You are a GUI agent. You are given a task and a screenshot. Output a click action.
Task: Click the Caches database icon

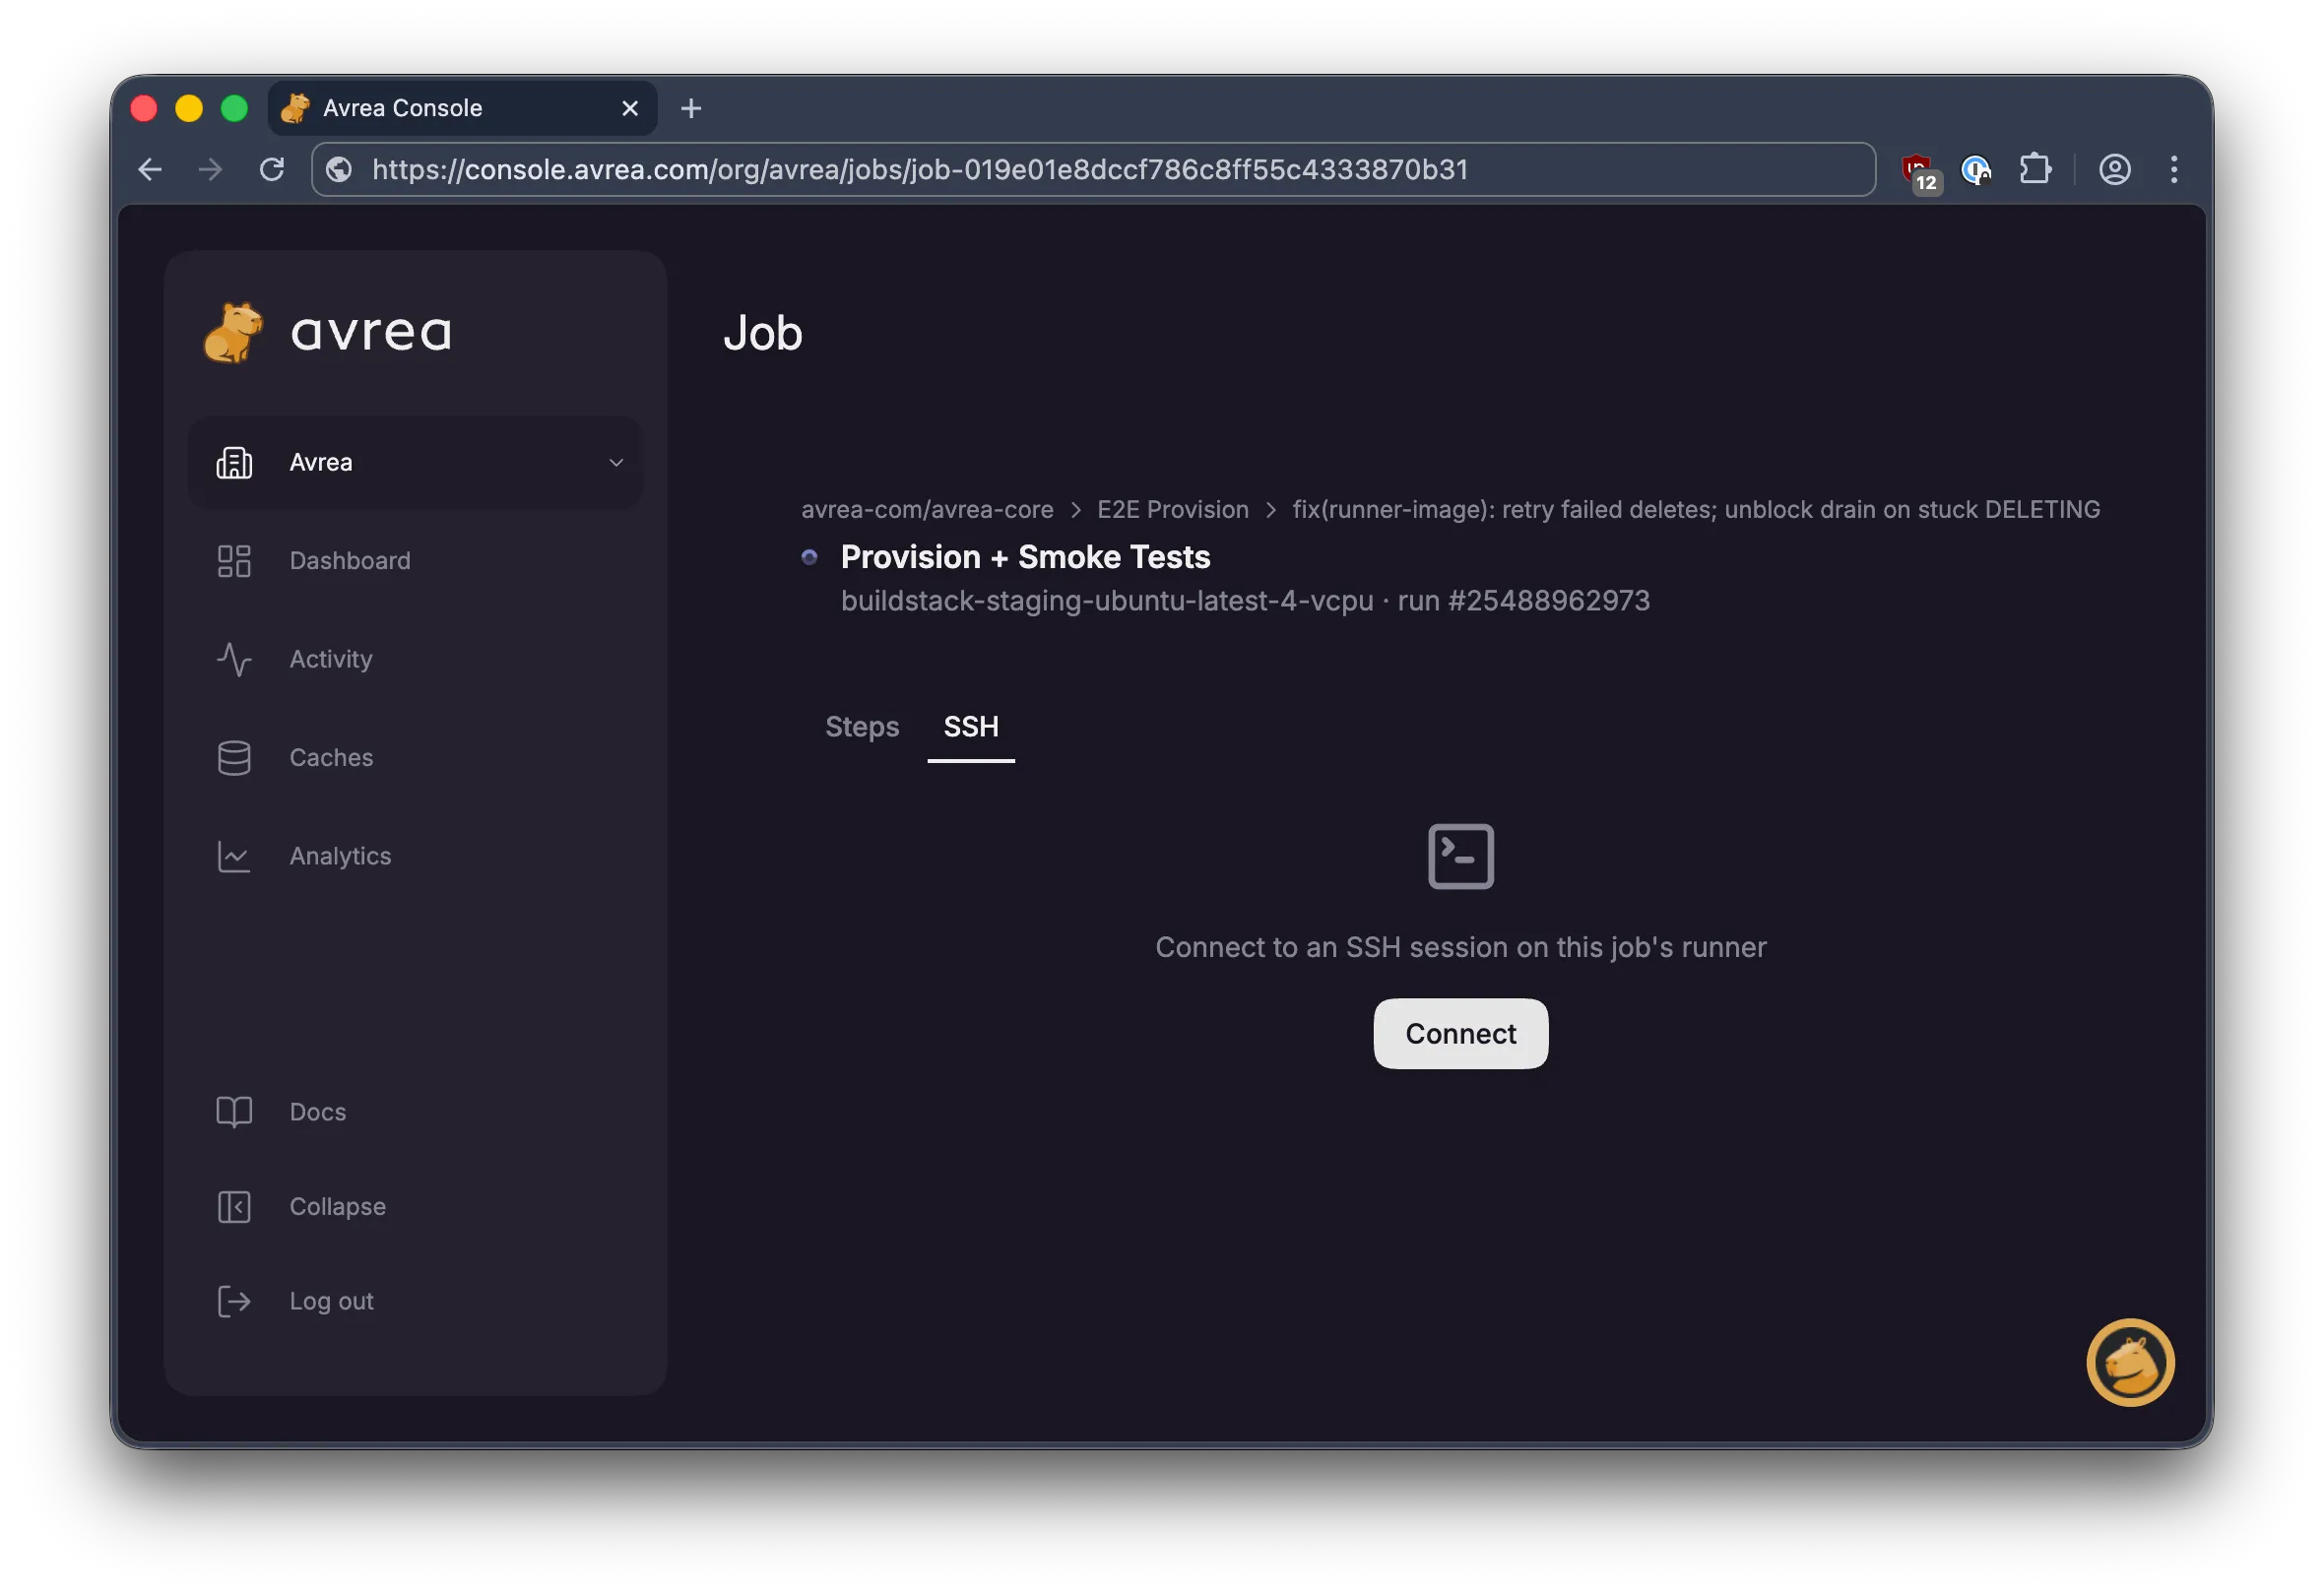(x=234, y=758)
